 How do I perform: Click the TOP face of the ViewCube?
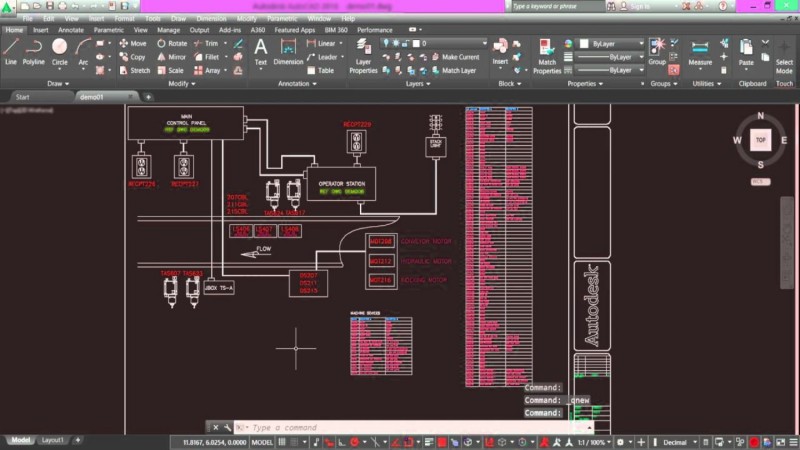[760, 140]
